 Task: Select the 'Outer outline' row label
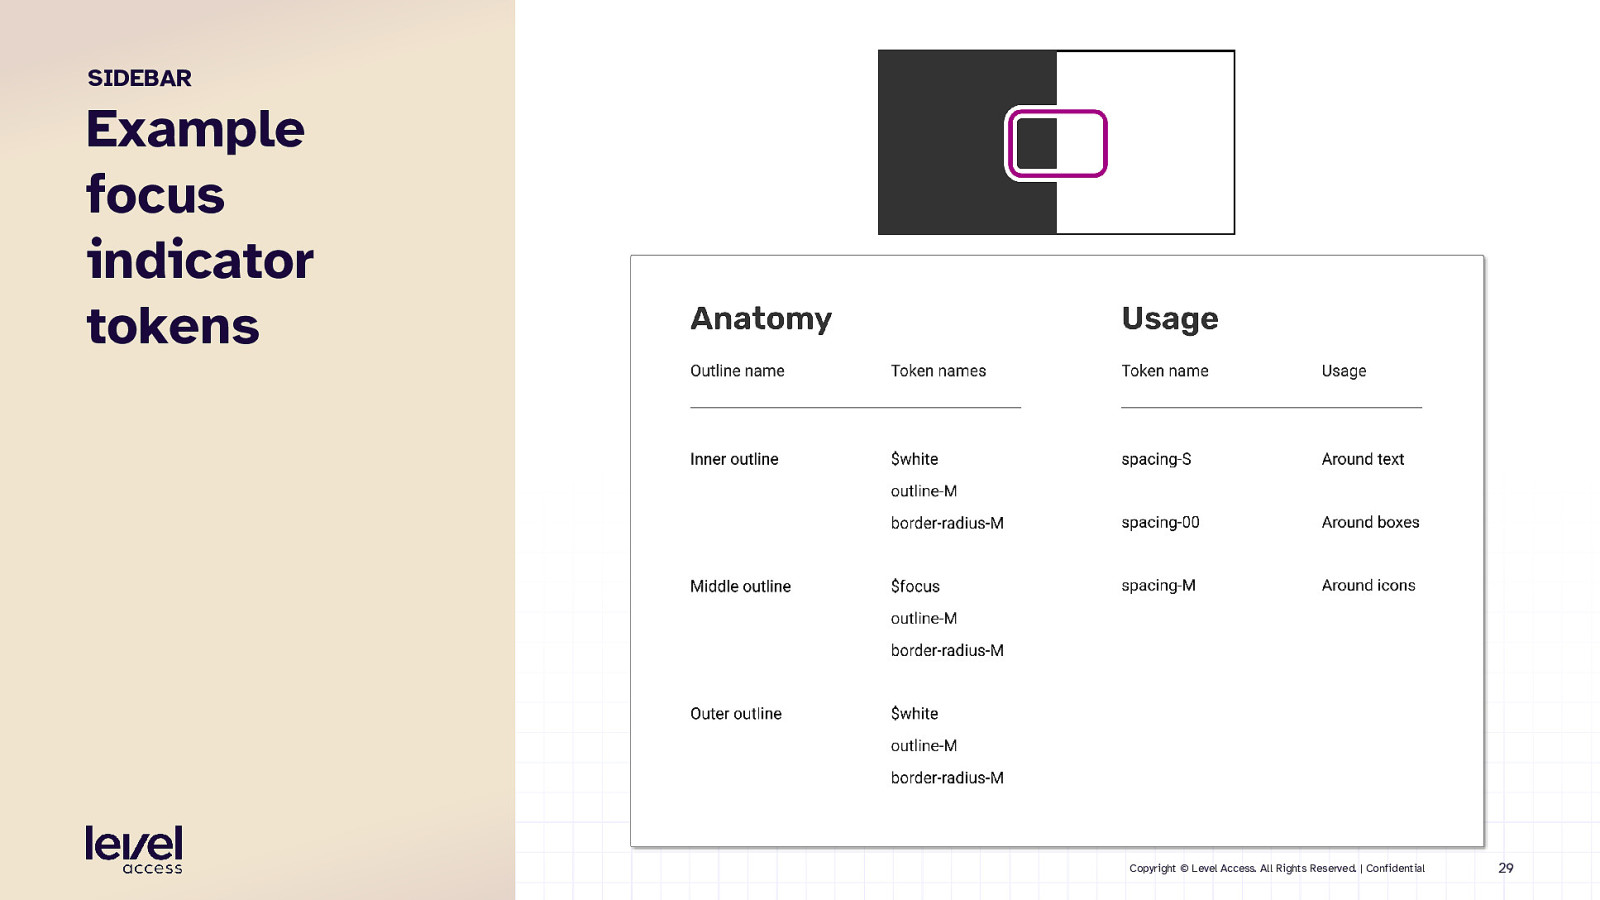pos(736,713)
